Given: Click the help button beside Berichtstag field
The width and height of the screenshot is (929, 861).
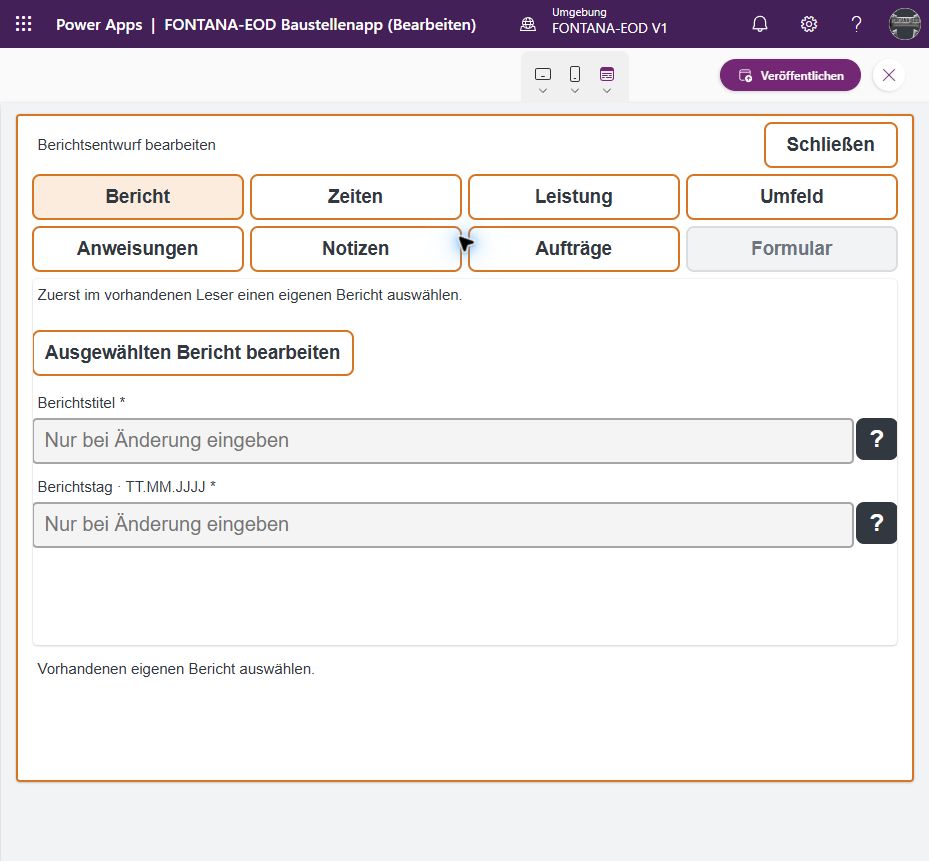Looking at the screenshot, I should coord(876,523).
